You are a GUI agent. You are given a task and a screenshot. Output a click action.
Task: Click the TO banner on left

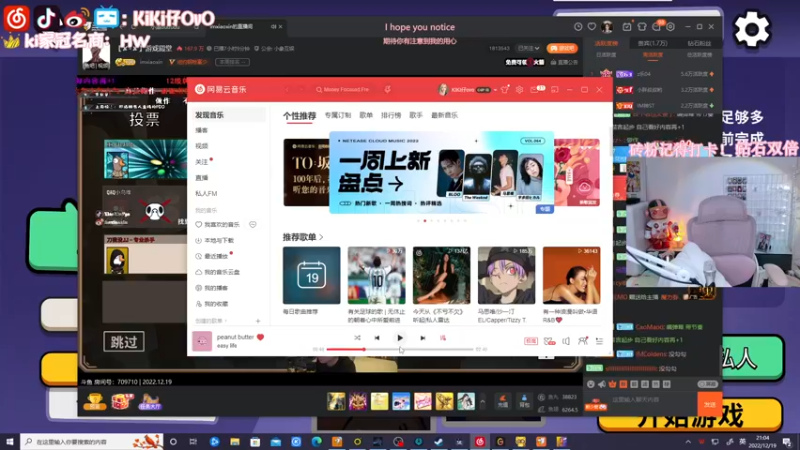[306, 172]
